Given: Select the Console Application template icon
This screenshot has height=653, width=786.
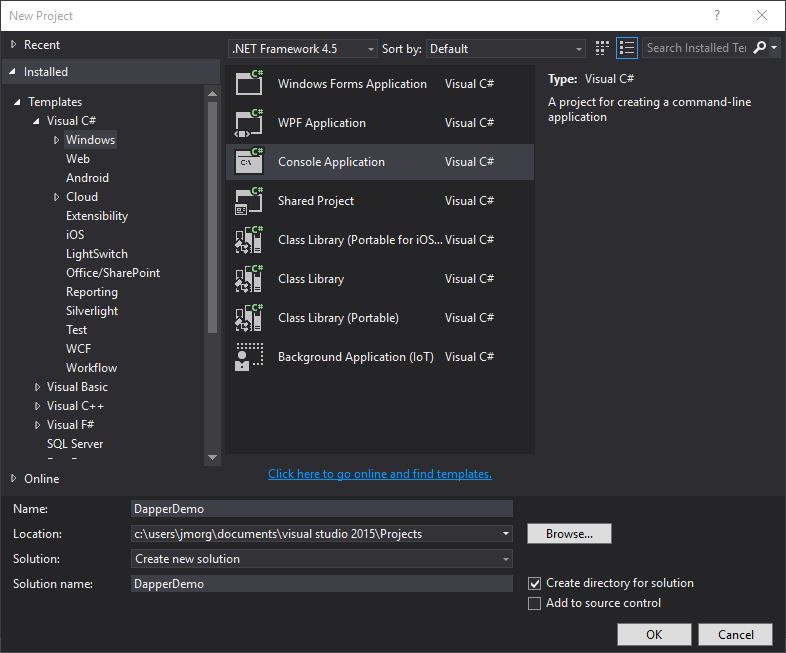Looking at the screenshot, I should click(249, 161).
